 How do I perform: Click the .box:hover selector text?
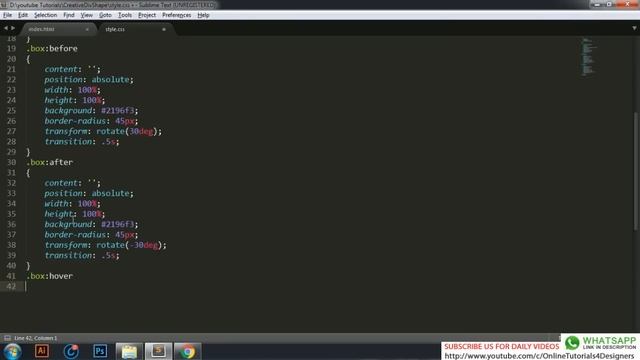tap(50, 276)
